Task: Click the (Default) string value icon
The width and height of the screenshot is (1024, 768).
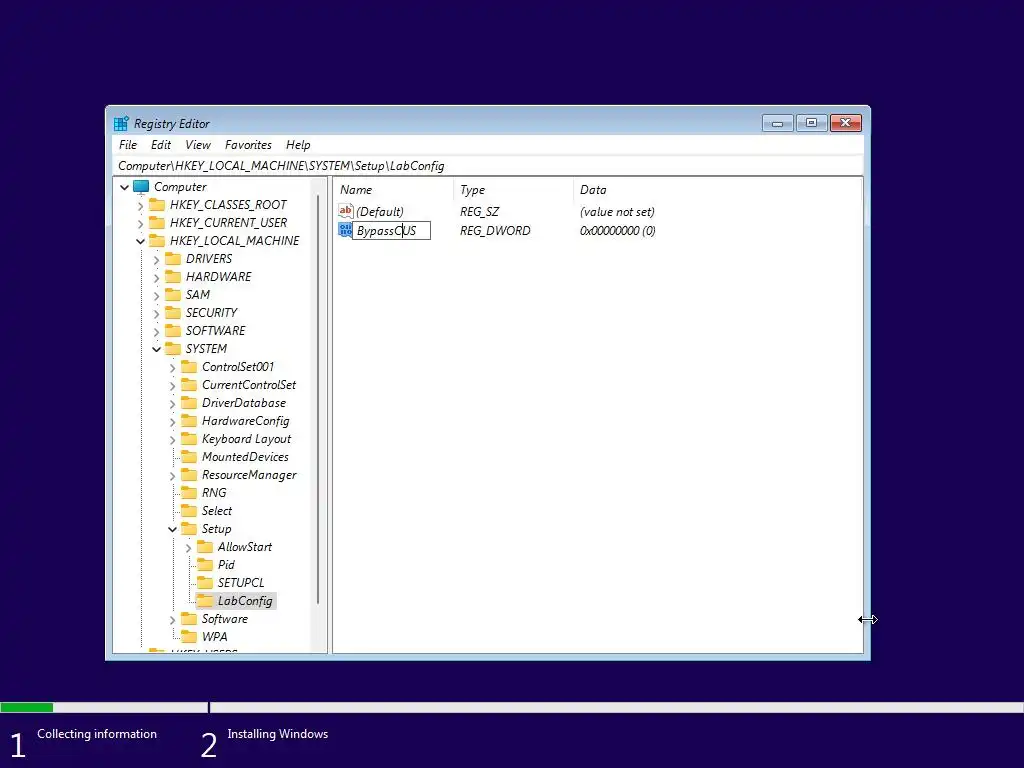Action: click(x=345, y=211)
